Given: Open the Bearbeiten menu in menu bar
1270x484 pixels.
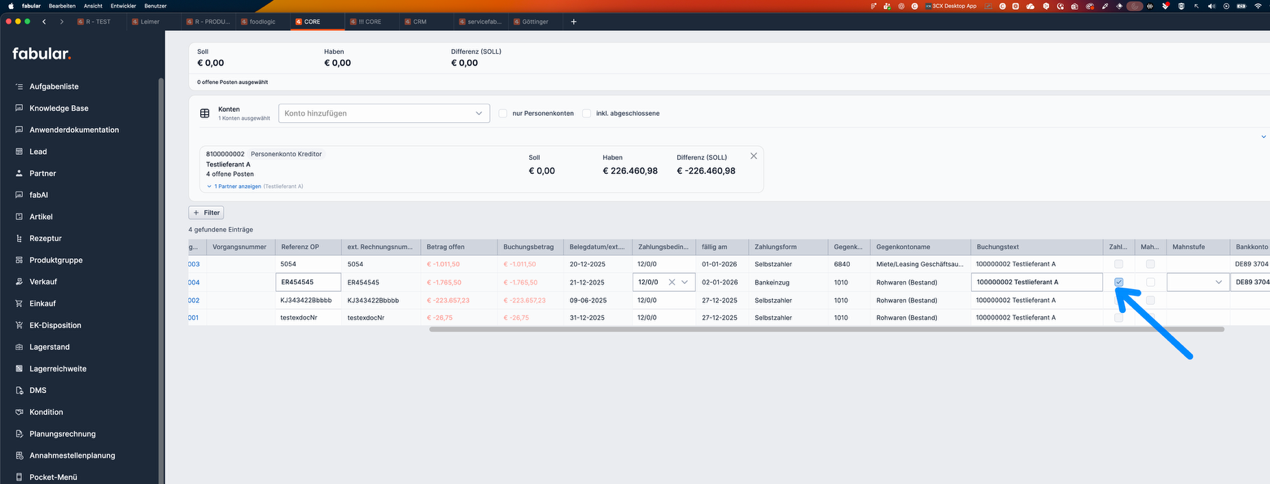Looking at the screenshot, I should (62, 6).
